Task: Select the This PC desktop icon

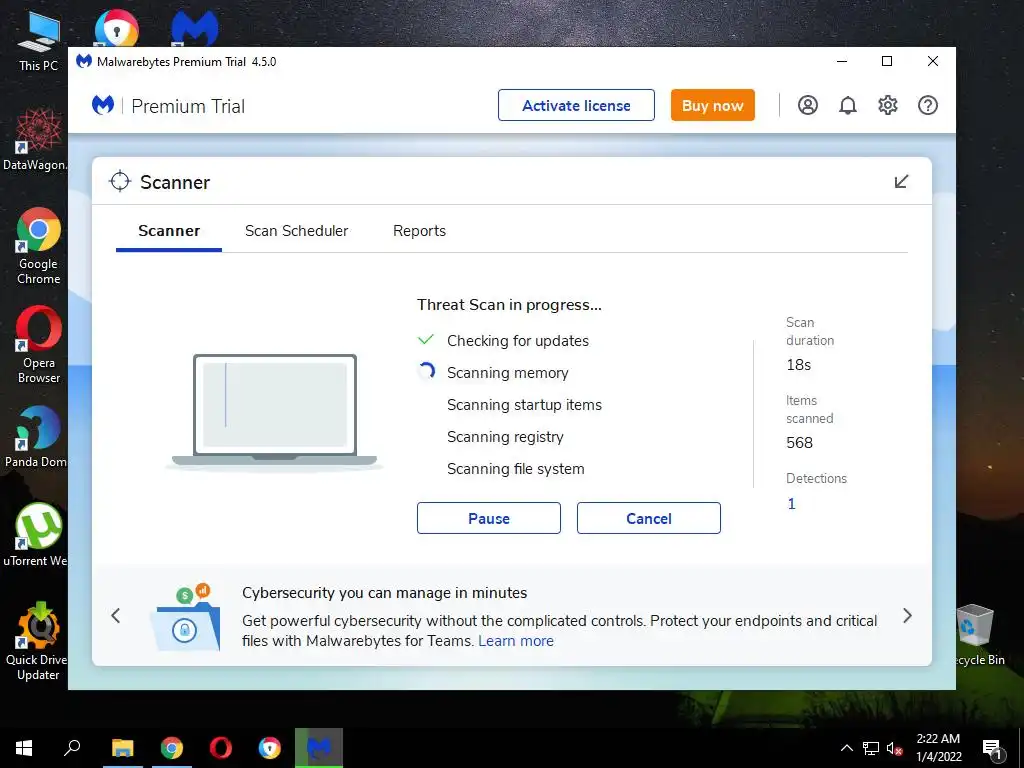Action: [x=38, y=42]
